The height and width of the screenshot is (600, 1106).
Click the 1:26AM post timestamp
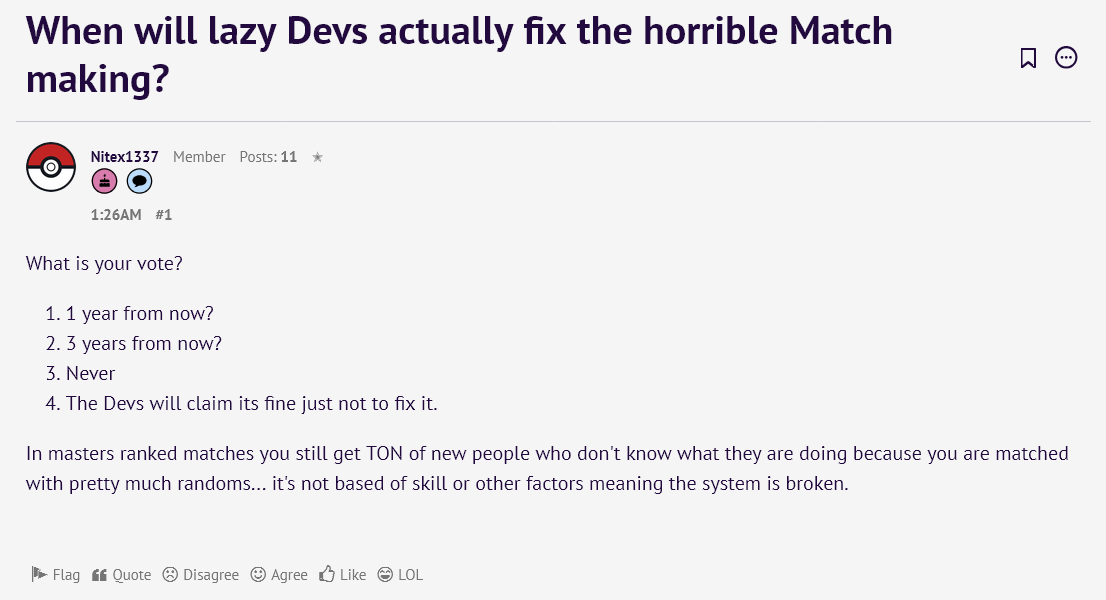tap(116, 215)
